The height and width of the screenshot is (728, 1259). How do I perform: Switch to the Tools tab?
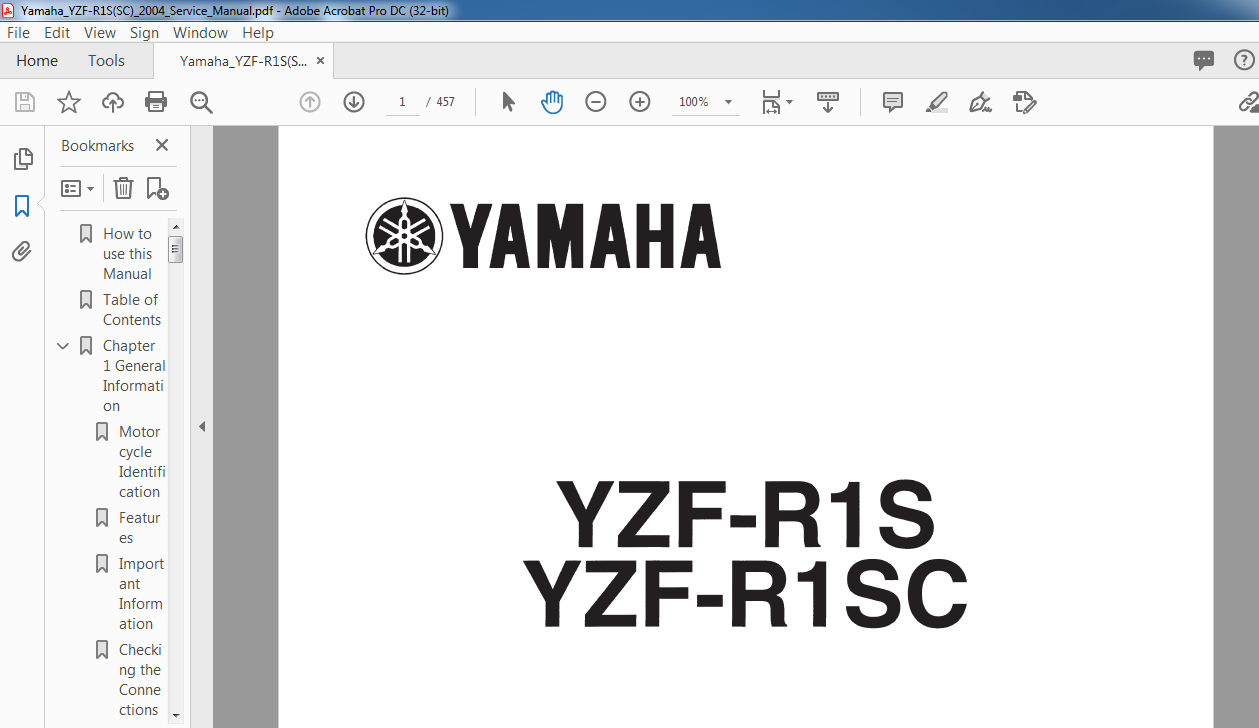(106, 61)
